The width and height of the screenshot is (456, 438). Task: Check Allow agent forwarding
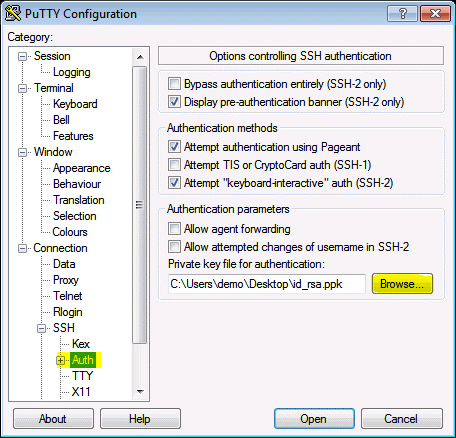(174, 229)
